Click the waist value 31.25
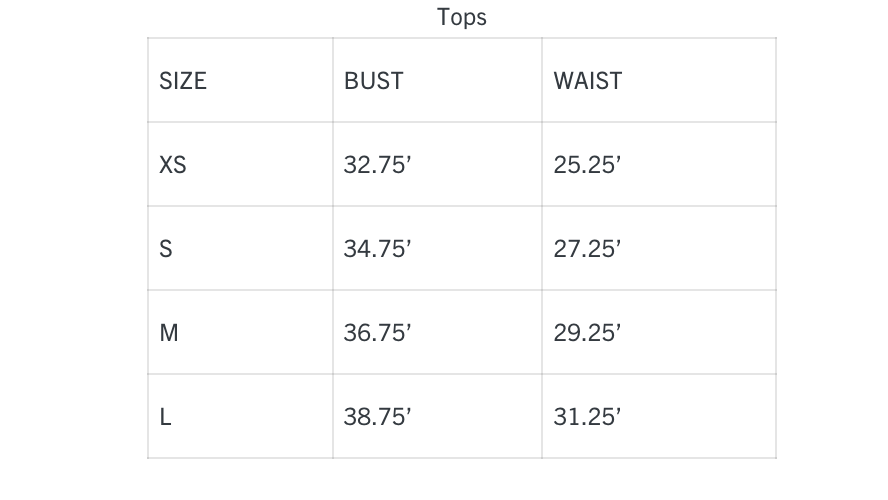Screen dimensions: 888x500 point(587,417)
